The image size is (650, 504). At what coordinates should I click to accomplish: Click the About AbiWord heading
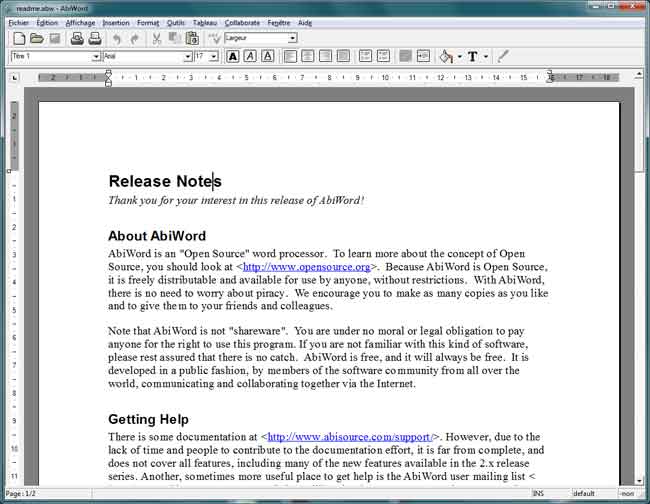pyautogui.click(x=157, y=236)
